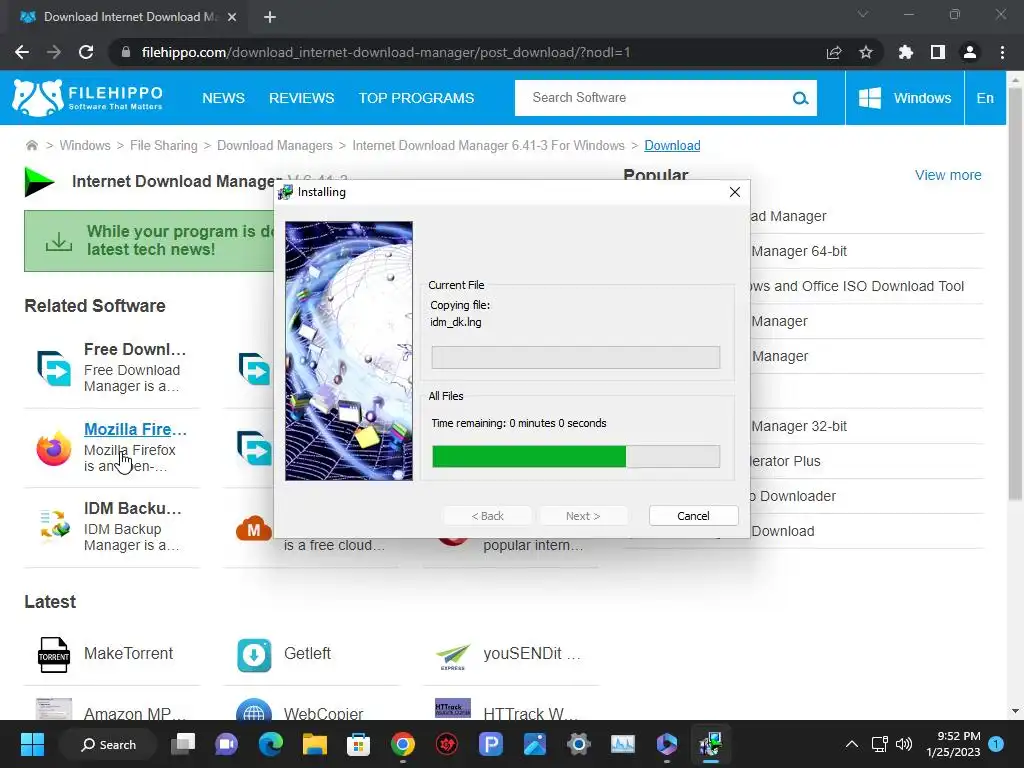1024x768 pixels.
Task: Open the En language selector
Action: [x=985, y=98]
